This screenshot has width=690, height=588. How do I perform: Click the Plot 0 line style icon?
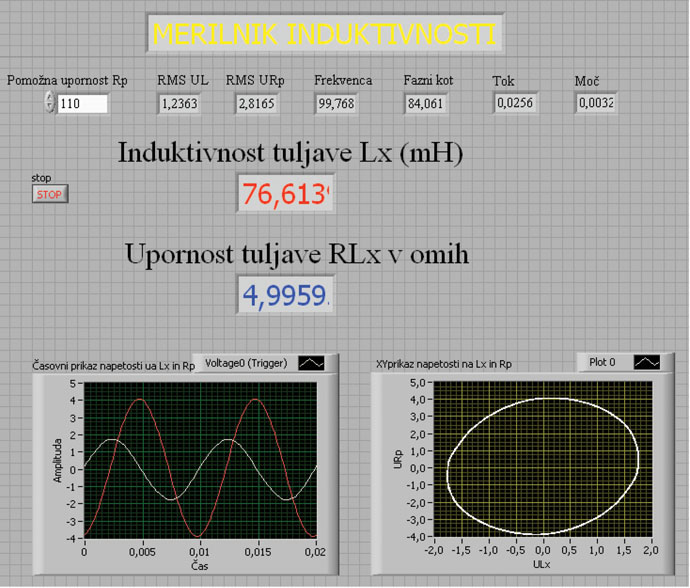click(x=645, y=362)
